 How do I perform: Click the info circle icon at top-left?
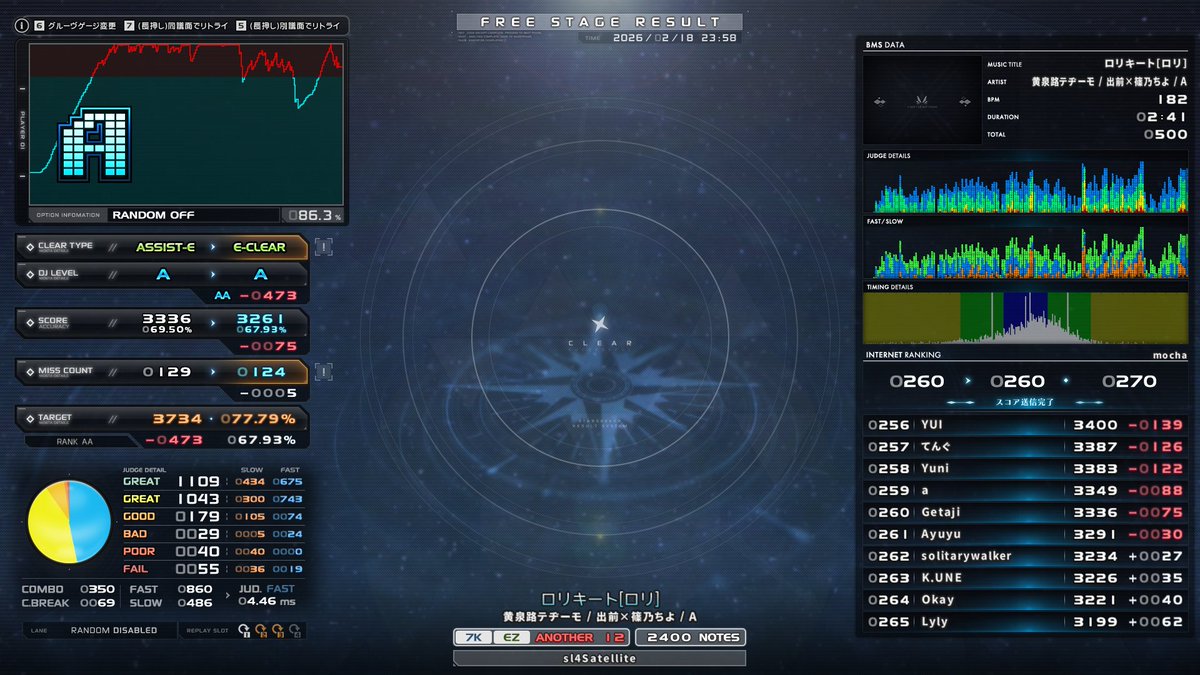tap(21, 25)
